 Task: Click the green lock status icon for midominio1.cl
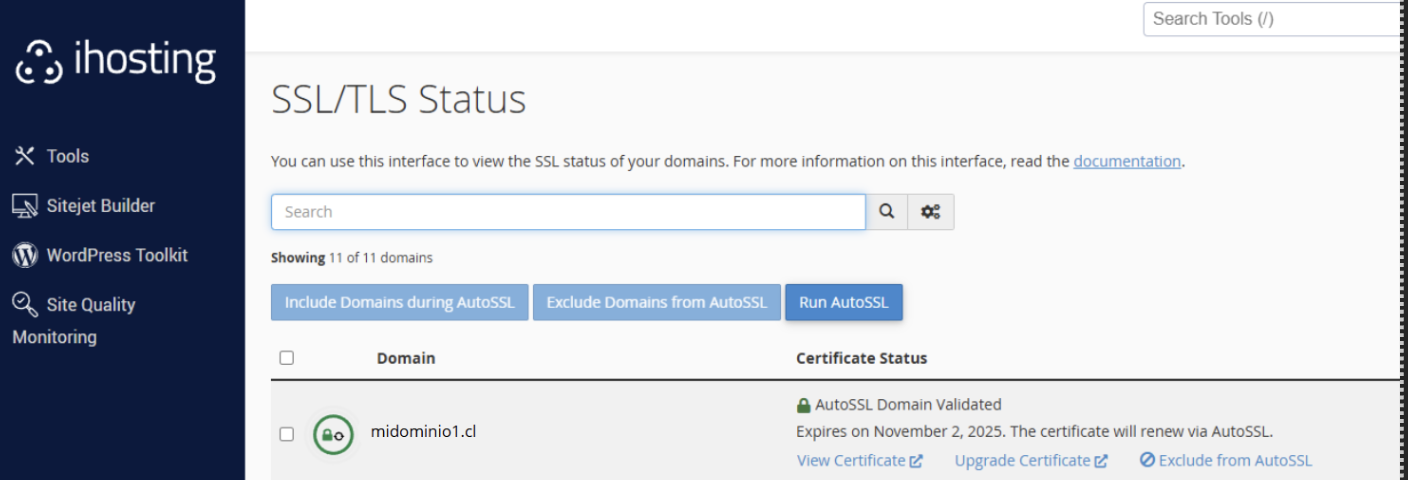tap(333, 434)
